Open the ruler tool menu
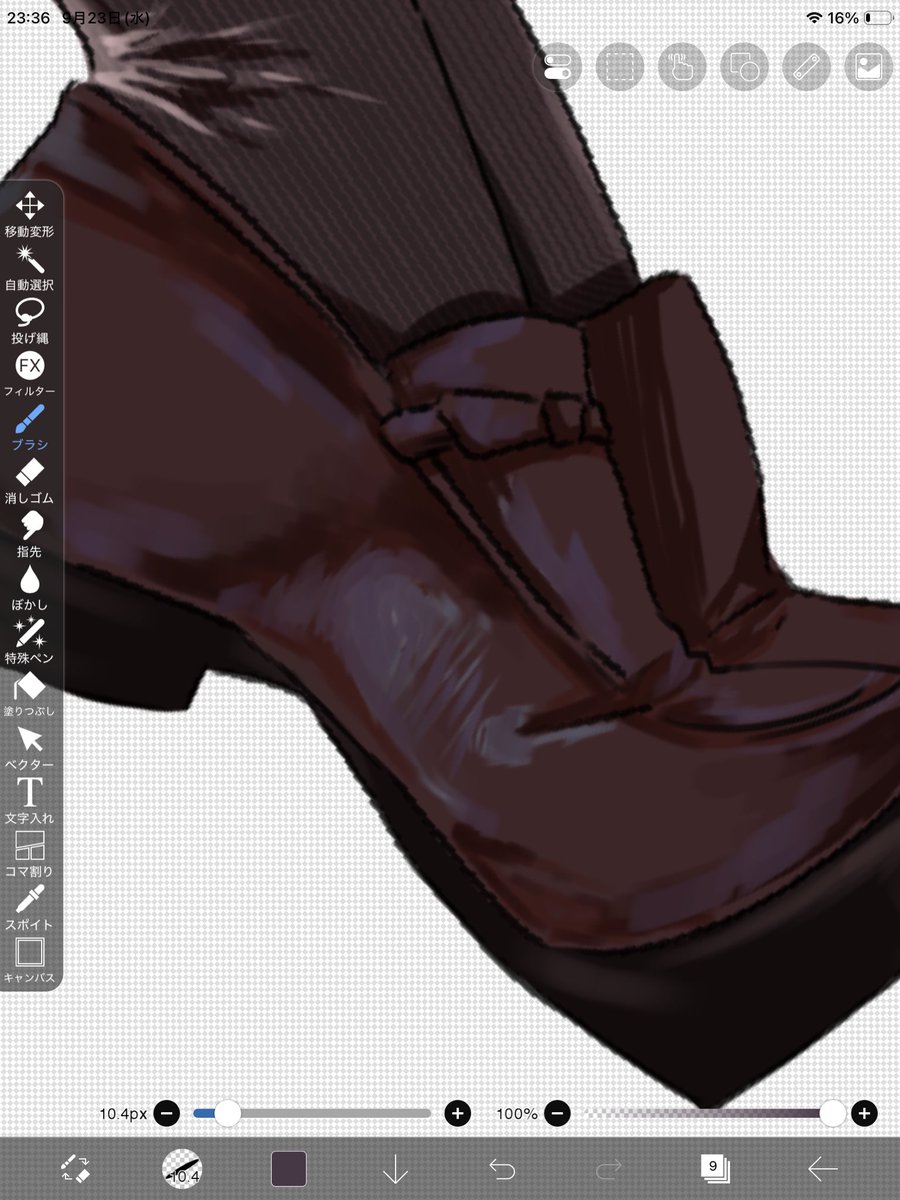900x1200 pixels. click(806, 67)
